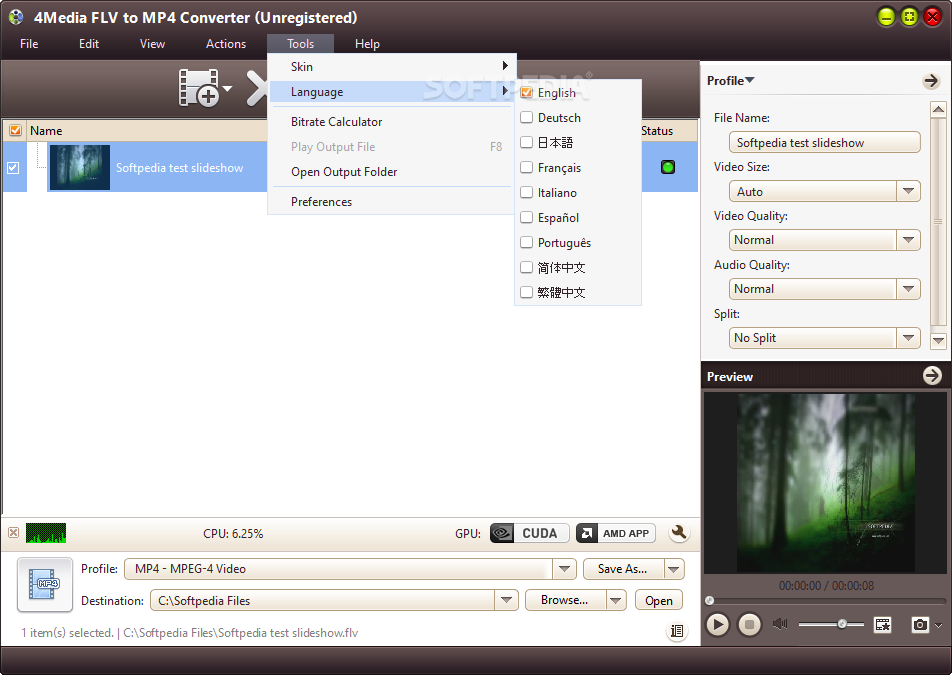
Task: Click the Status column header
Action: point(658,131)
